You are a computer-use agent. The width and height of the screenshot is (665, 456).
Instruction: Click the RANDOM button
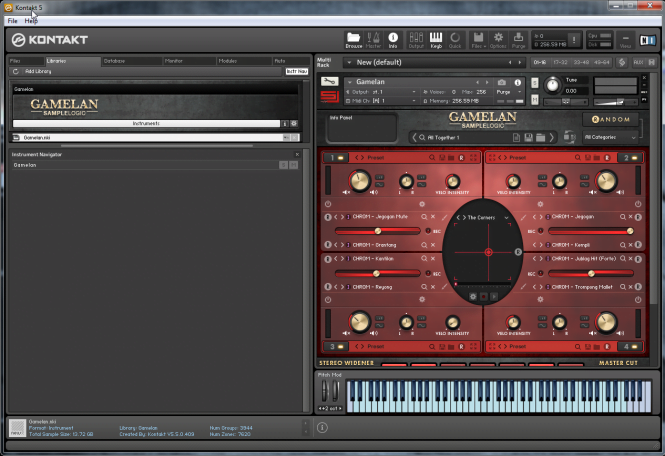[611, 120]
